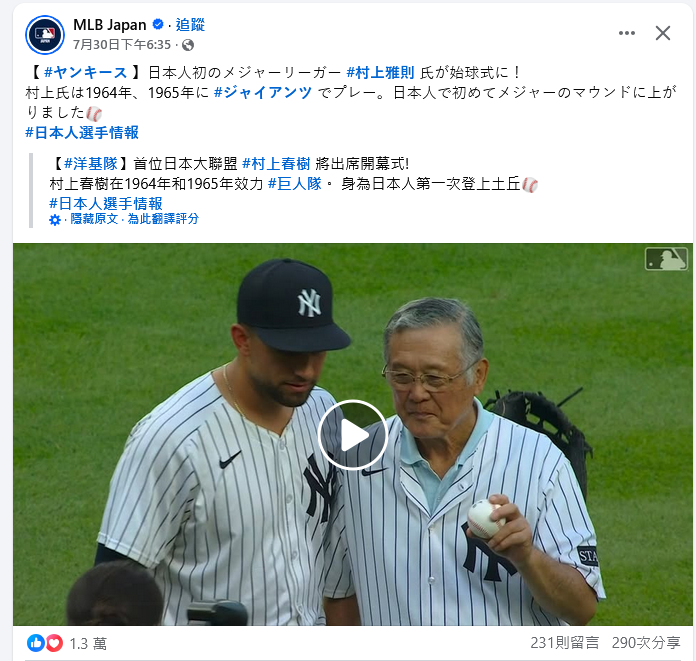Open the #ヤンキース hashtag
The image size is (696, 661).
coord(85,72)
